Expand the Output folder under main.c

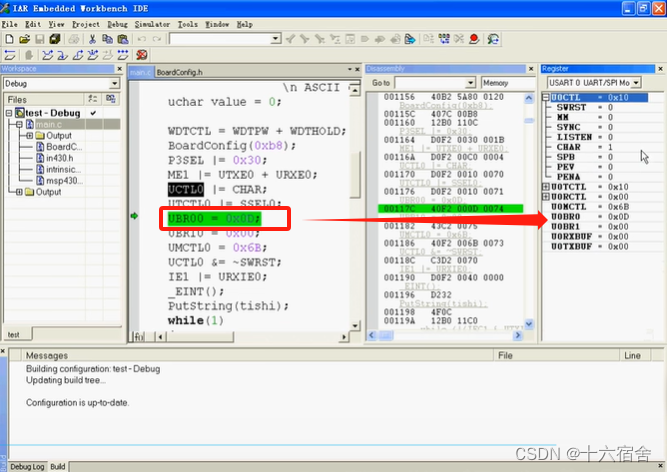(30, 136)
